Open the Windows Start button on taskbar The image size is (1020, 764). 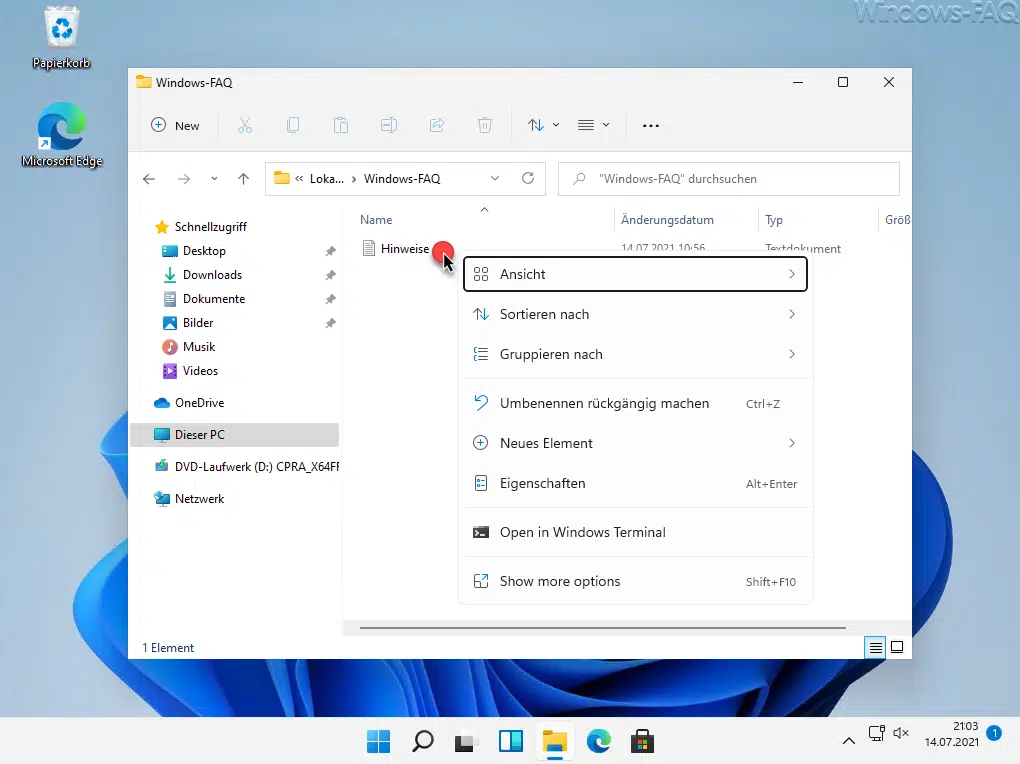tap(378, 741)
